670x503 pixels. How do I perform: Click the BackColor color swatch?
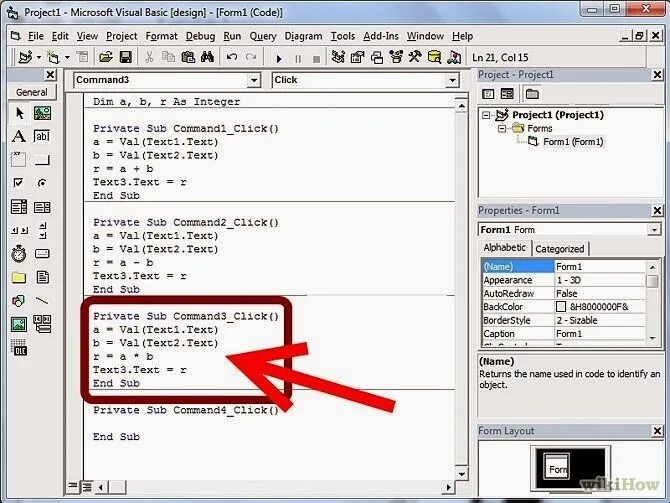pyautogui.click(x=561, y=306)
